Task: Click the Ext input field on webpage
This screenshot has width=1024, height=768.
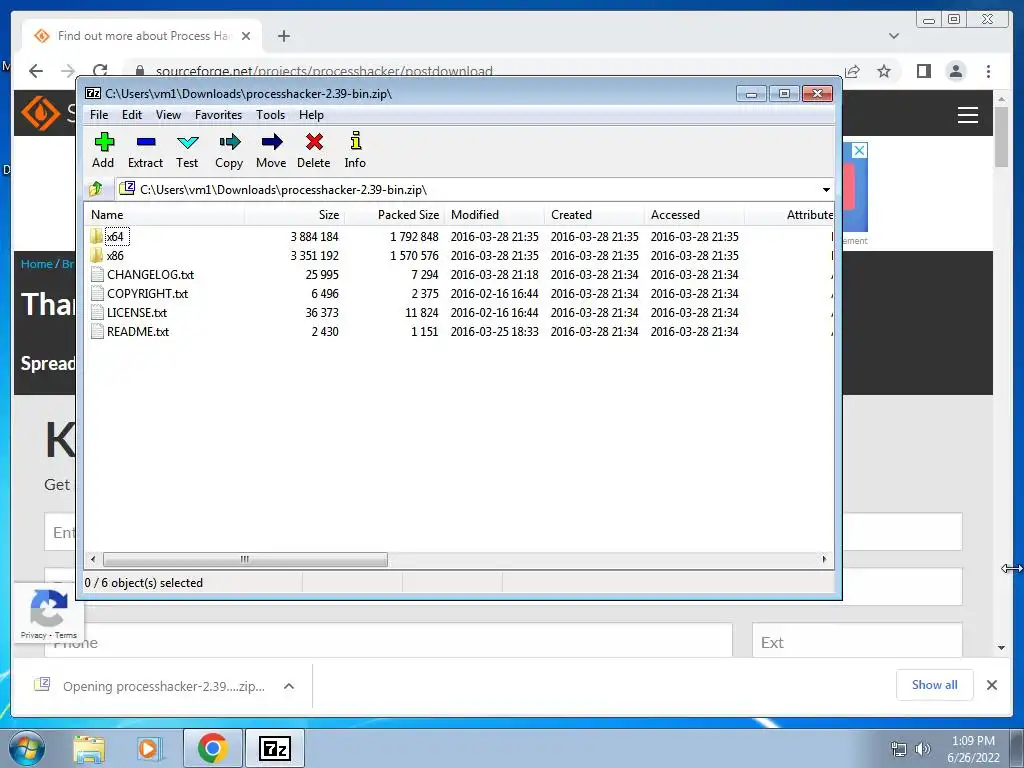Action: 857,642
